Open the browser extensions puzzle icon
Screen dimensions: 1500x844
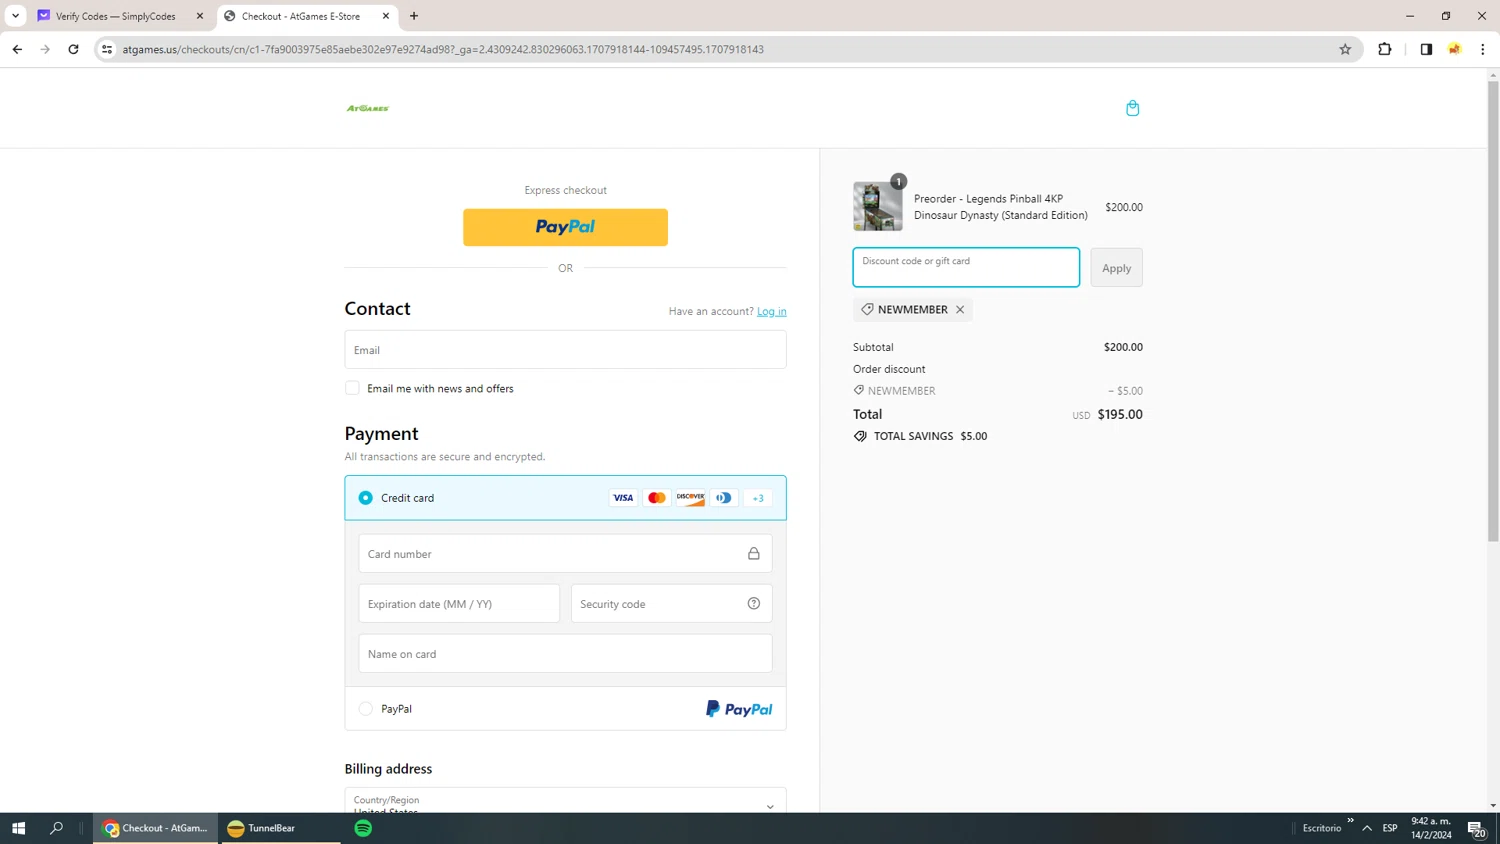[x=1385, y=49]
